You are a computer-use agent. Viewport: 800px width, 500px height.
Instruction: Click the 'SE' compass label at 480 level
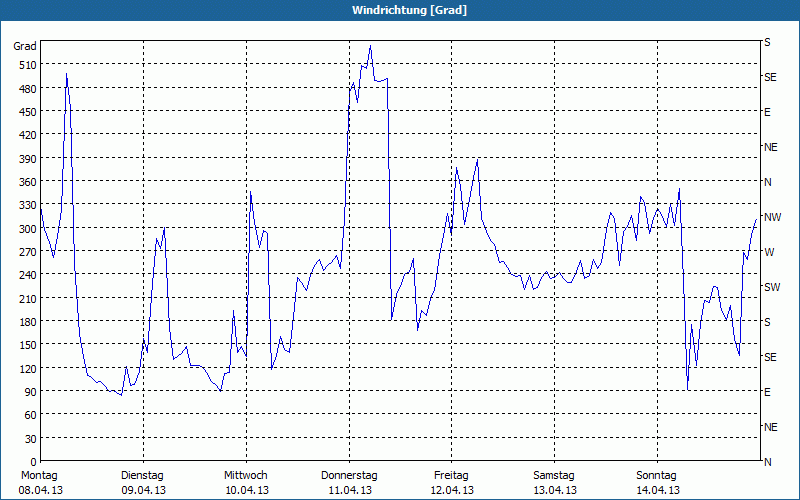770,78
